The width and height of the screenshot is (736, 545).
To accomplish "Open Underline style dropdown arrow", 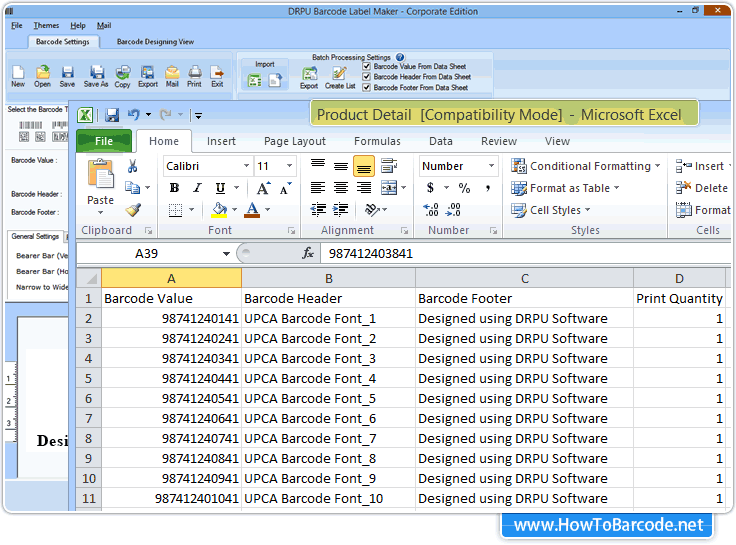I will [237, 188].
